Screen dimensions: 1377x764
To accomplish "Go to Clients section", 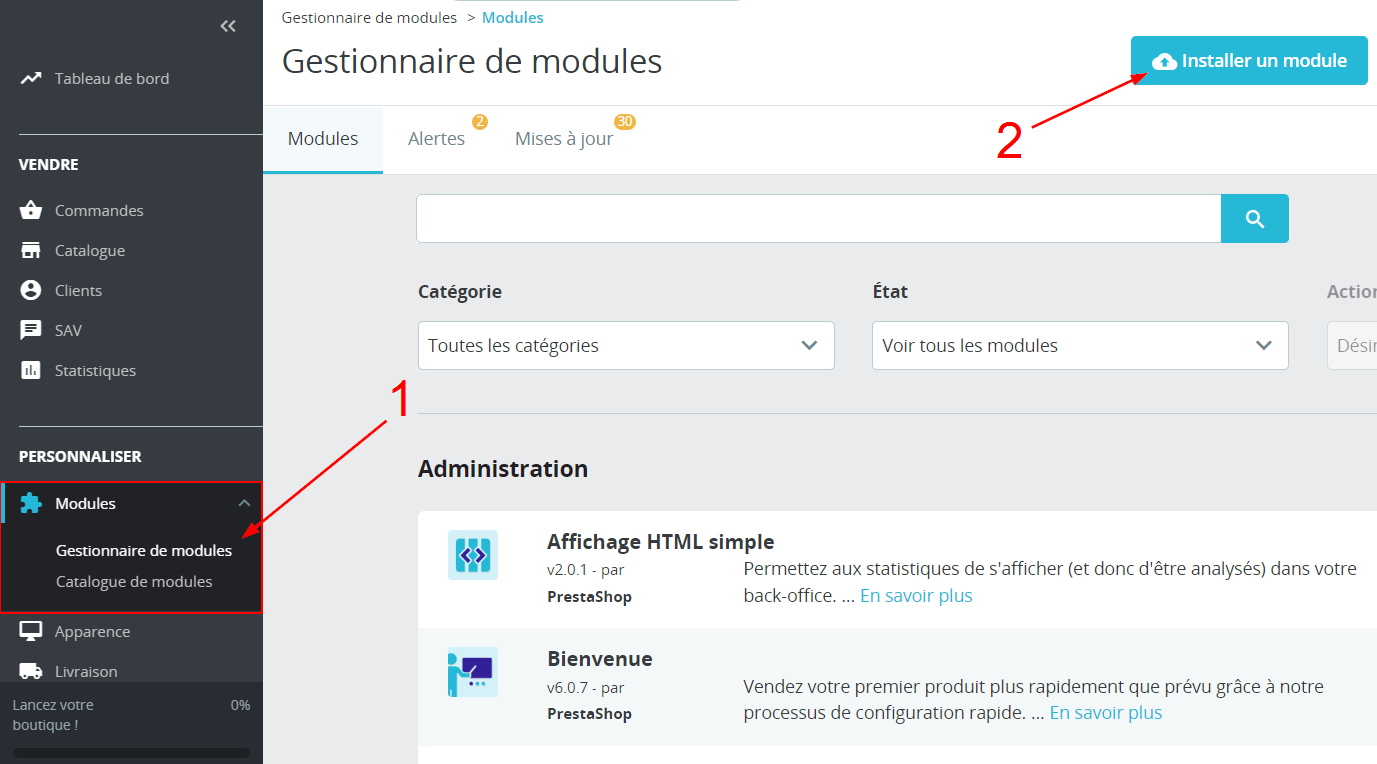I will (78, 291).
